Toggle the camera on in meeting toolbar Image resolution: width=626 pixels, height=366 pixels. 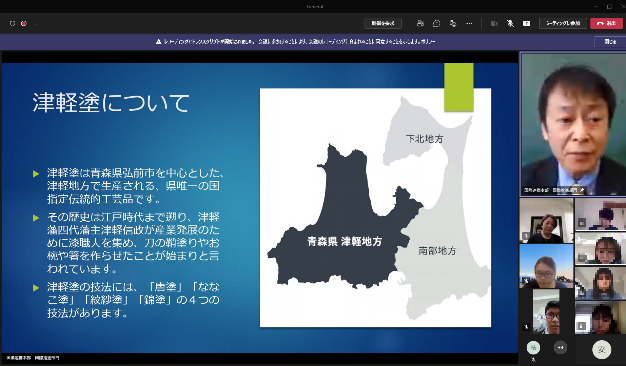click(494, 24)
